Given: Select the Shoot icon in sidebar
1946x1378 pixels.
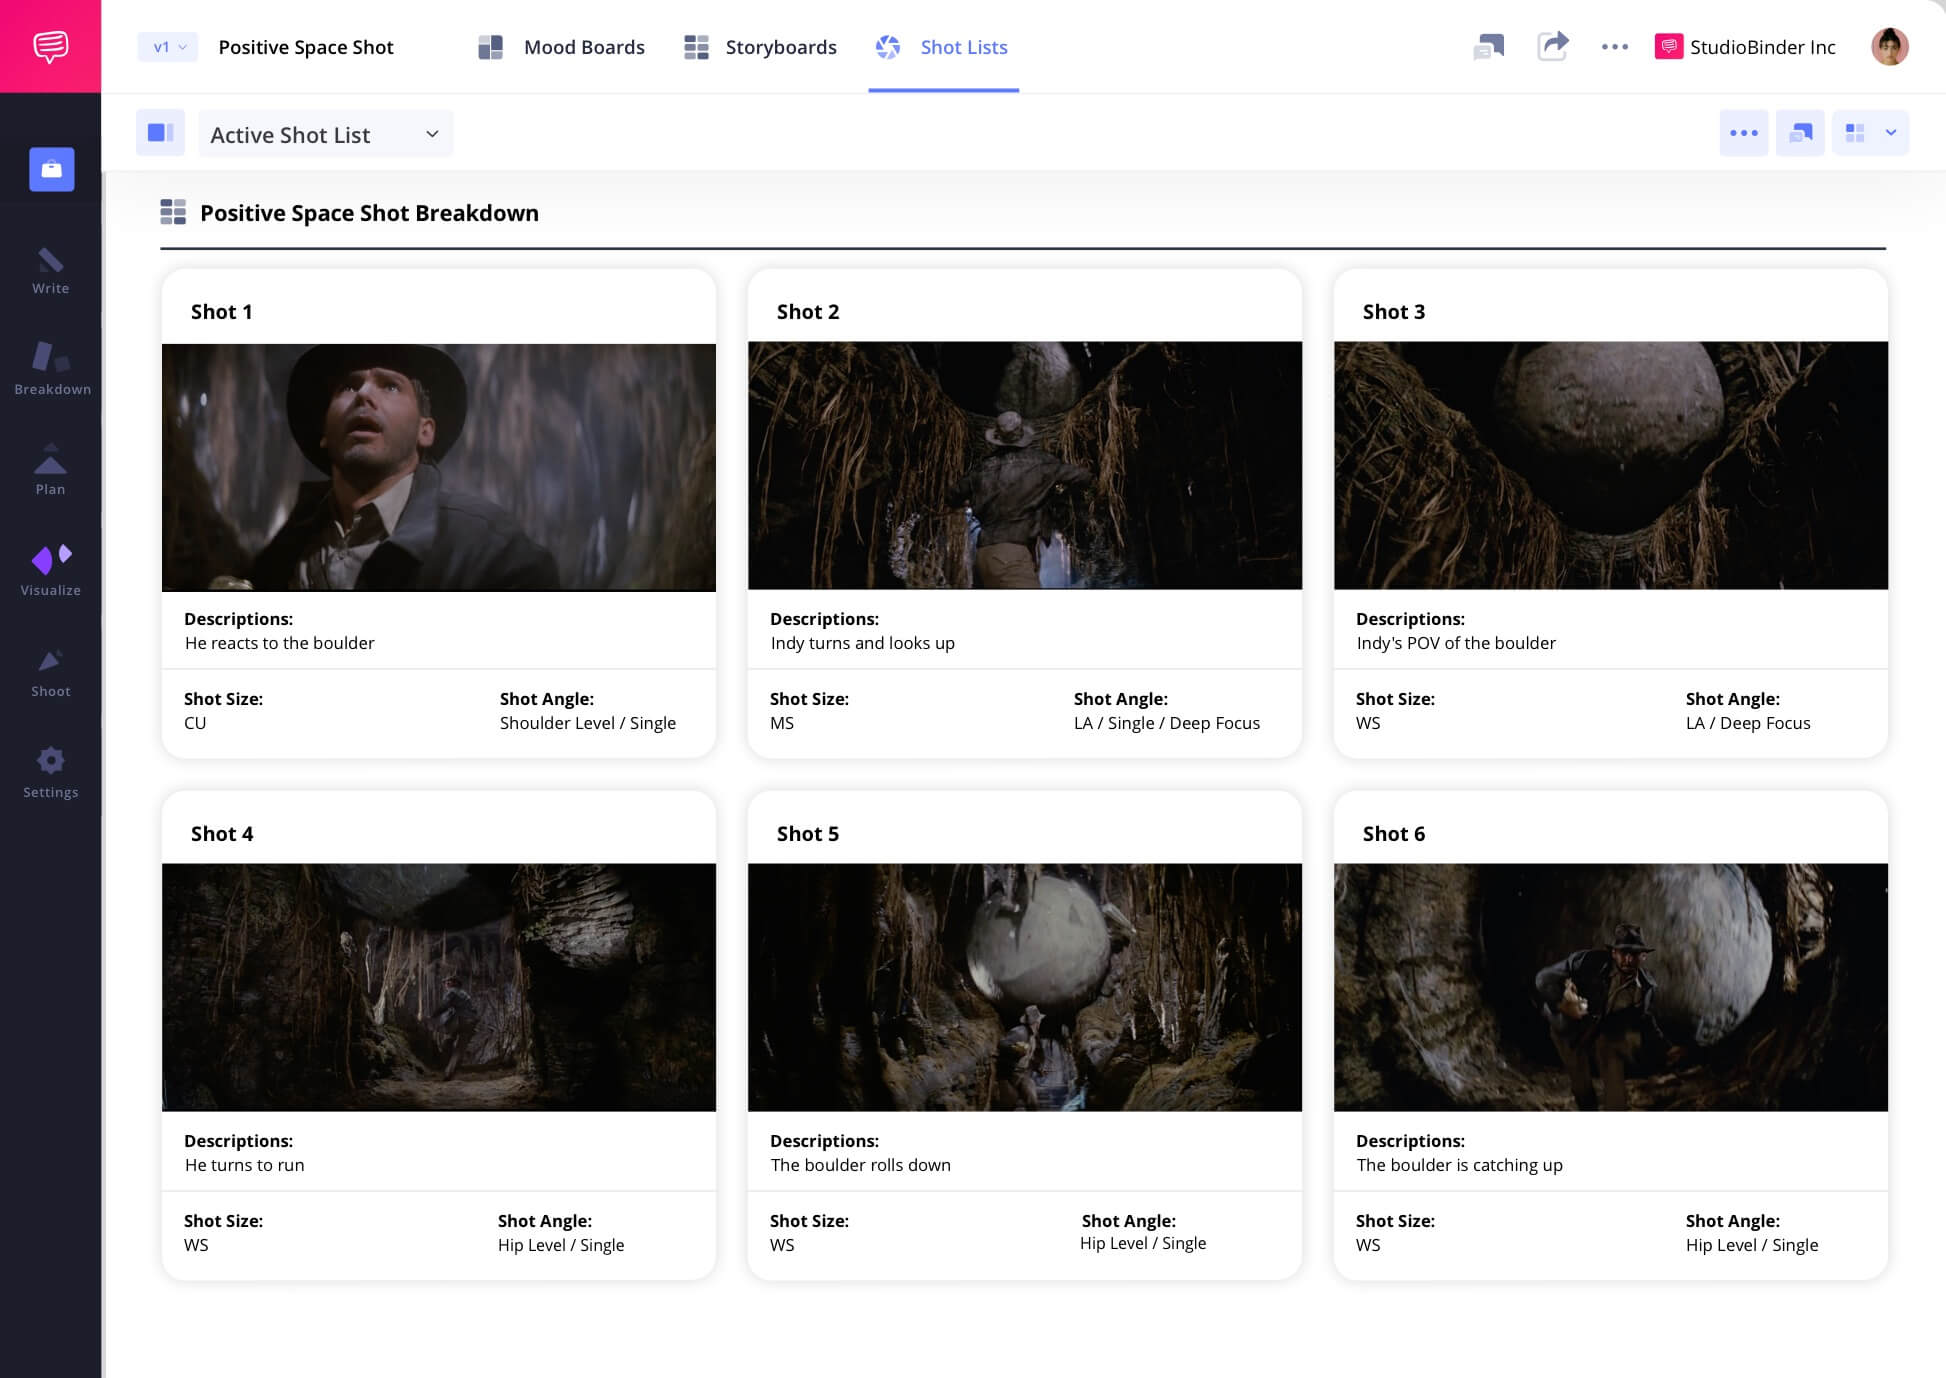Looking at the screenshot, I should coord(50,669).
